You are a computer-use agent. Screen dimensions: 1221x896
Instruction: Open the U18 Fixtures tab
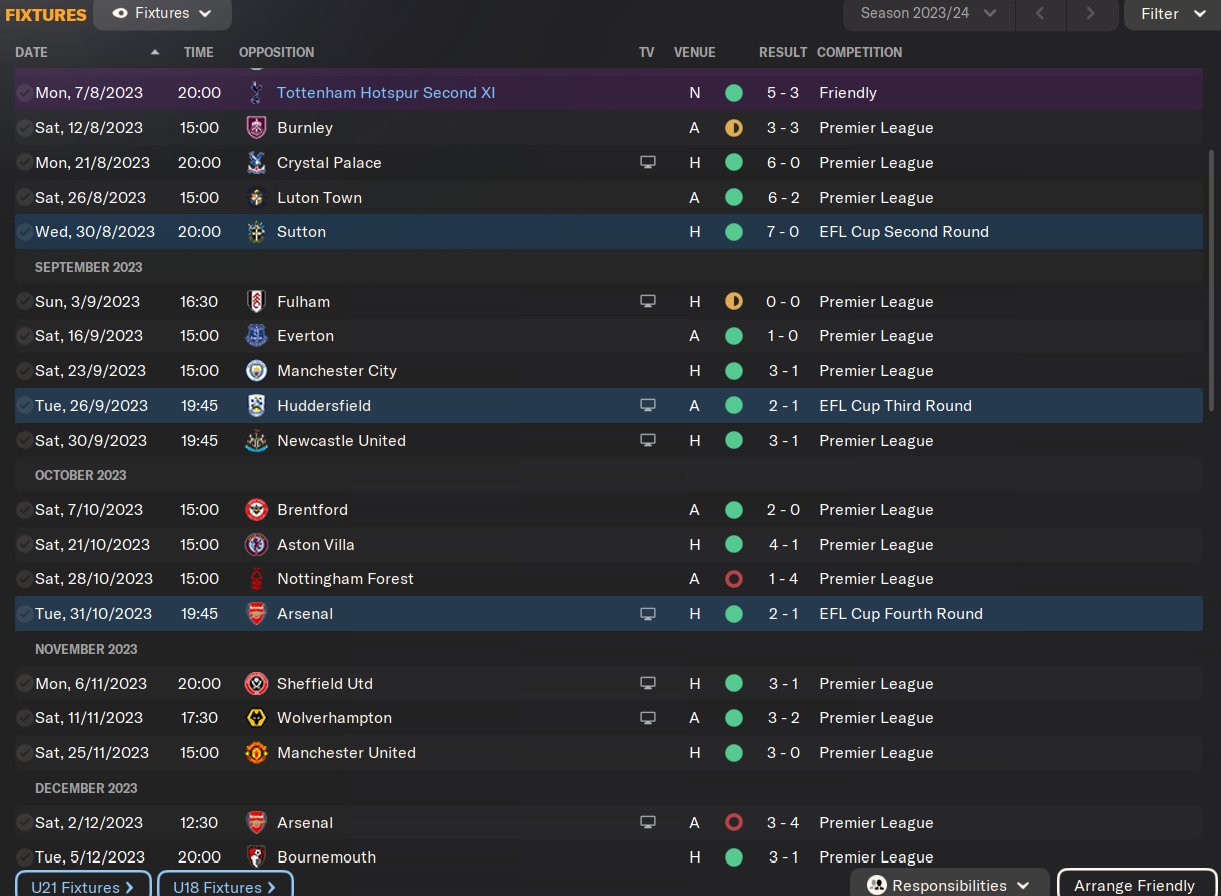[x=225, y=886]
